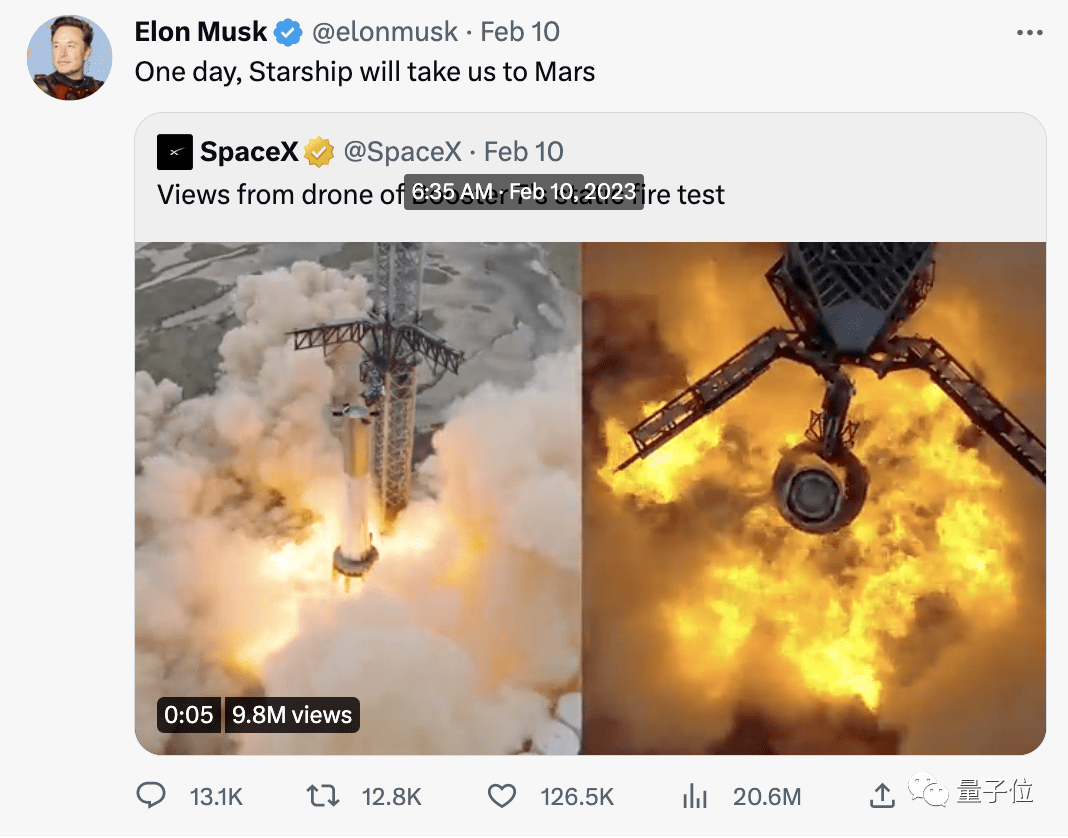Click the share upload icon
Viewport: 1068px width, 838px height.
[882, 795]
